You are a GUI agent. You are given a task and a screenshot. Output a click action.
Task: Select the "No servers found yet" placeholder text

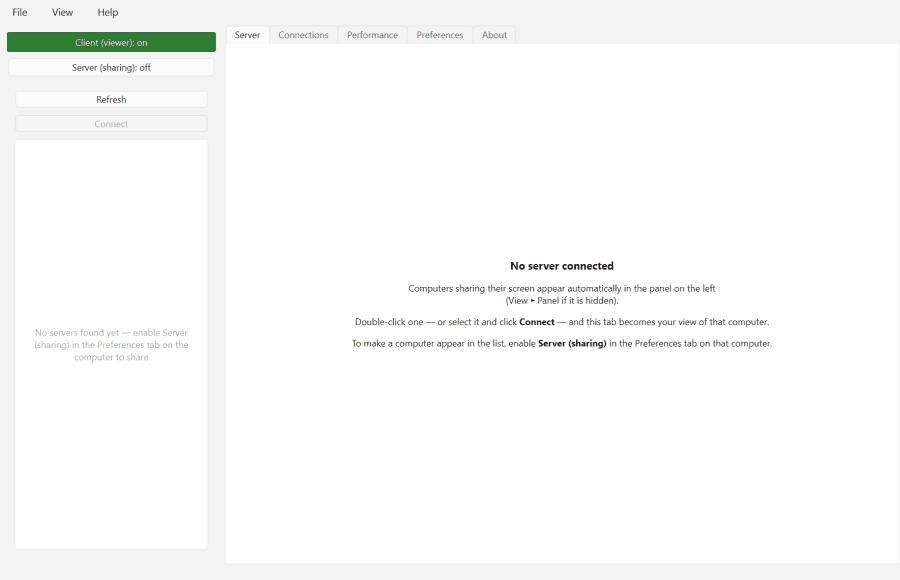coord(111,345)
